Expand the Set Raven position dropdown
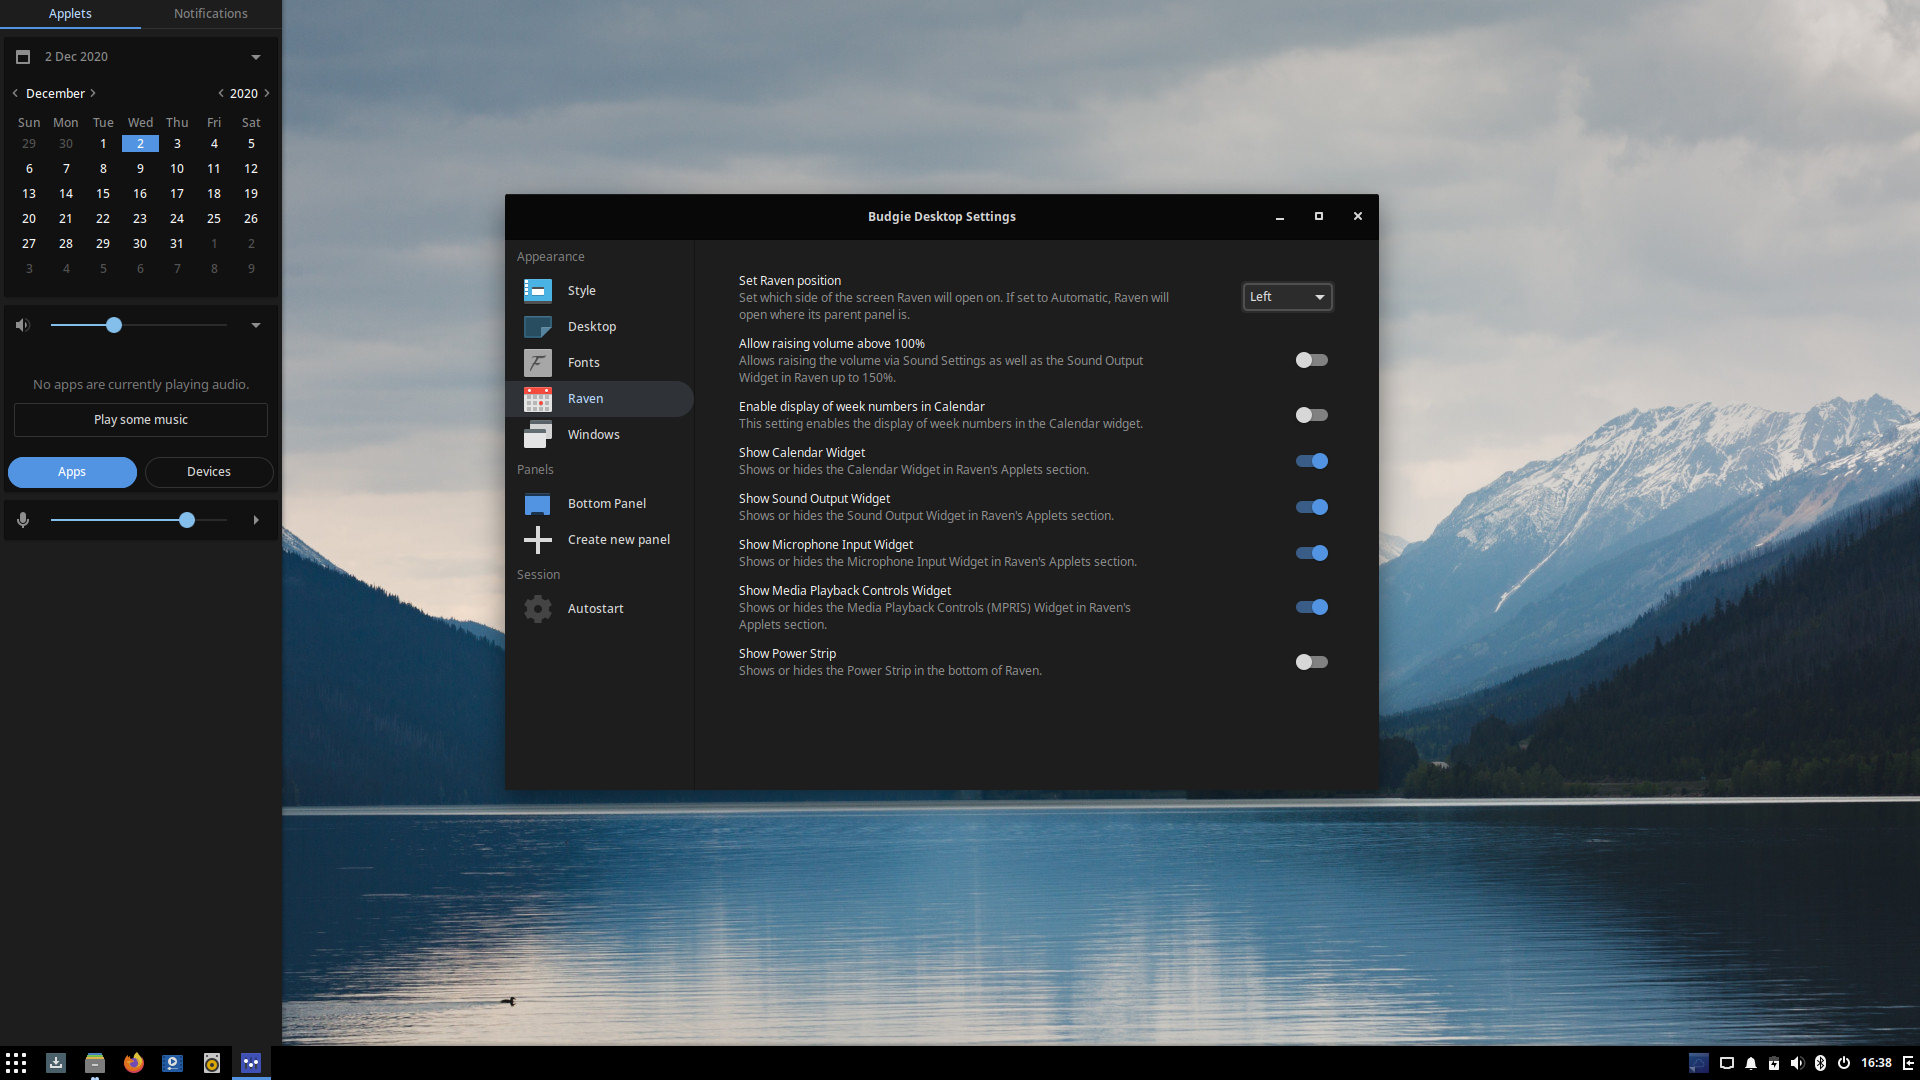 (1287, 295)
